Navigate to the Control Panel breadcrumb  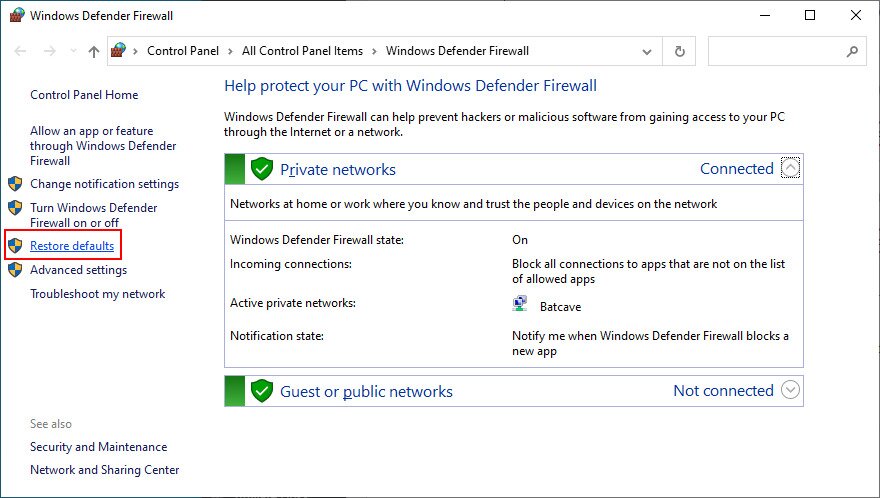(183, 51)
